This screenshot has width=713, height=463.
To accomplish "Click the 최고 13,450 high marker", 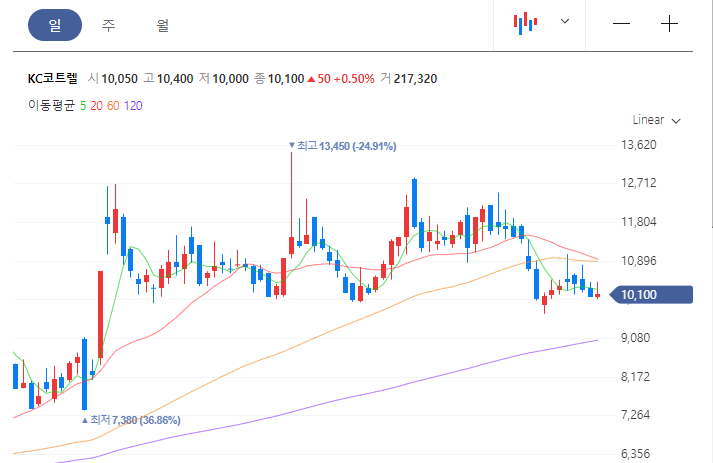I will tap(342, 146).
